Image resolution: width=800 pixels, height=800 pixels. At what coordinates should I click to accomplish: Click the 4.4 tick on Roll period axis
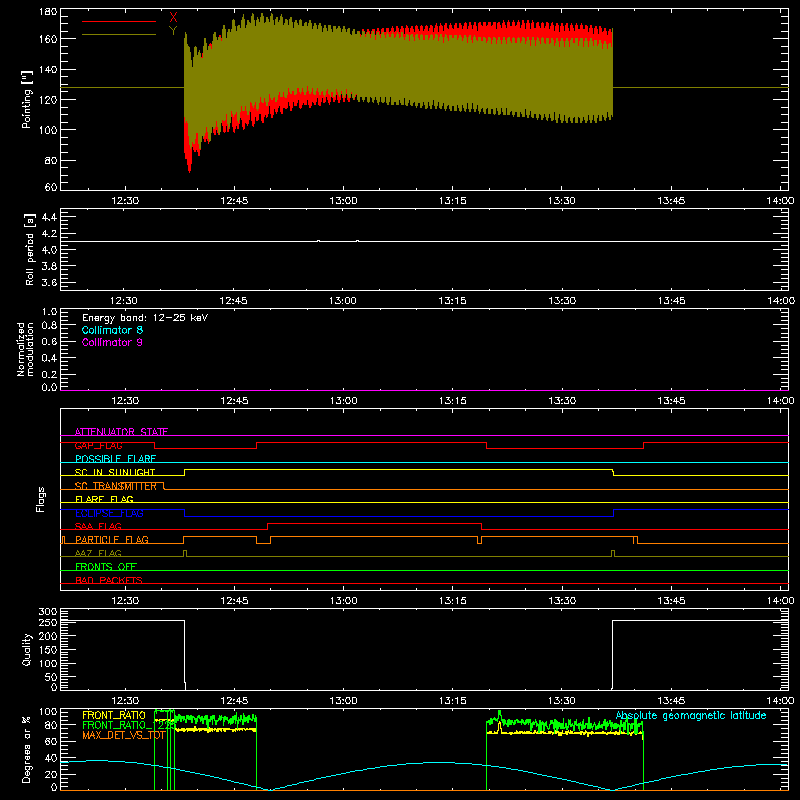click(49, 217)
